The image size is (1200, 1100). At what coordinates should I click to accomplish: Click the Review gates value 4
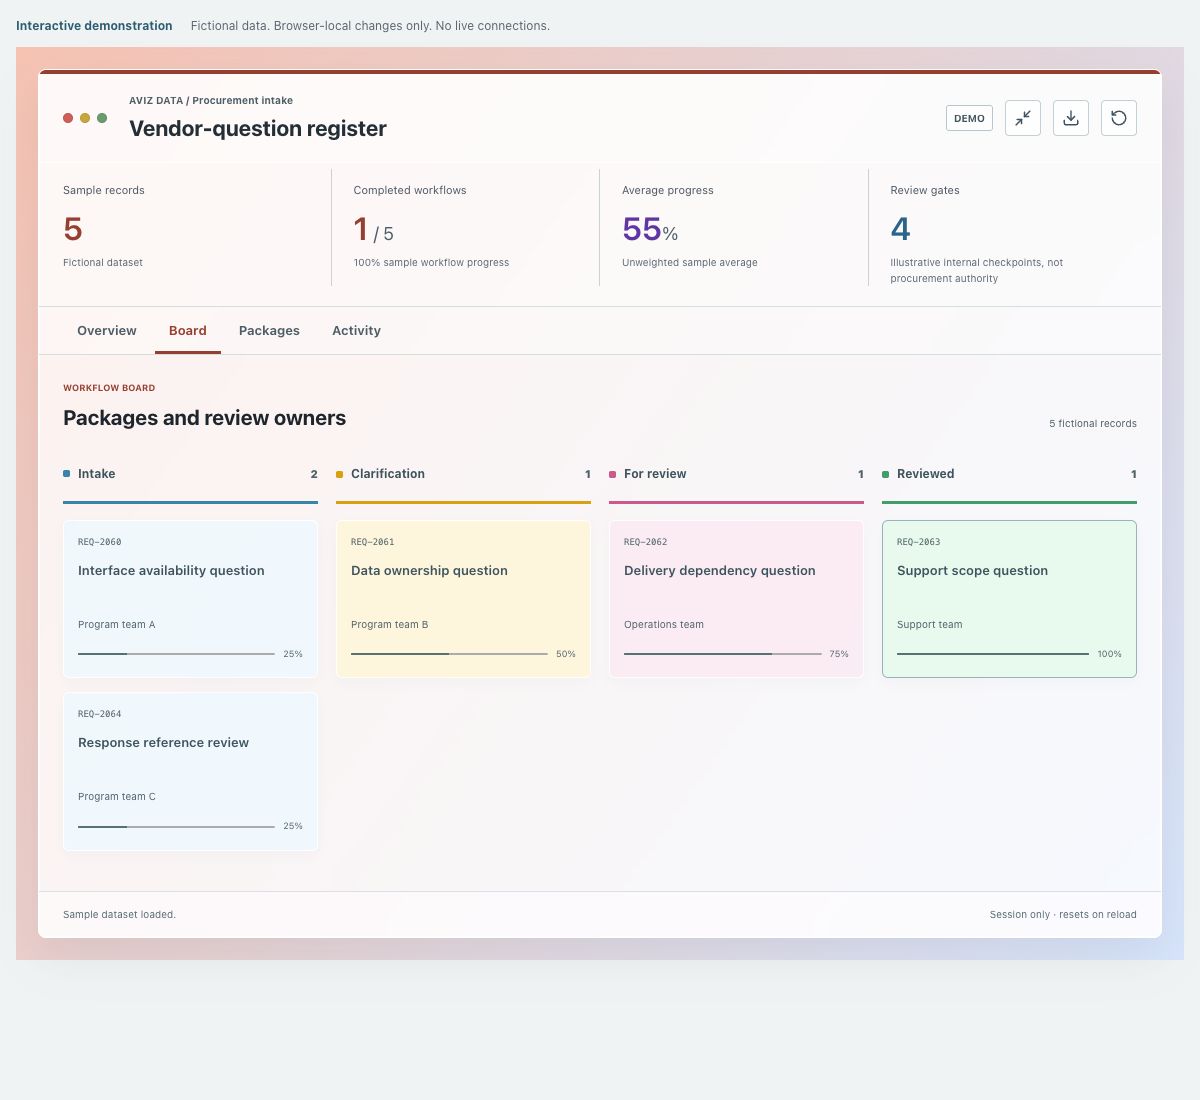pyautogui.click(x=900, y=229)
